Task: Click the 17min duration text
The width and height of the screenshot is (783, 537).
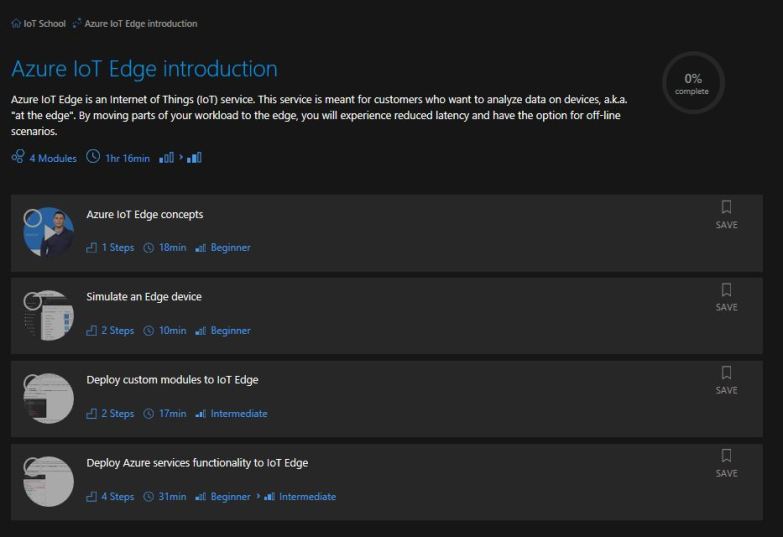Action: pos(172,414)
